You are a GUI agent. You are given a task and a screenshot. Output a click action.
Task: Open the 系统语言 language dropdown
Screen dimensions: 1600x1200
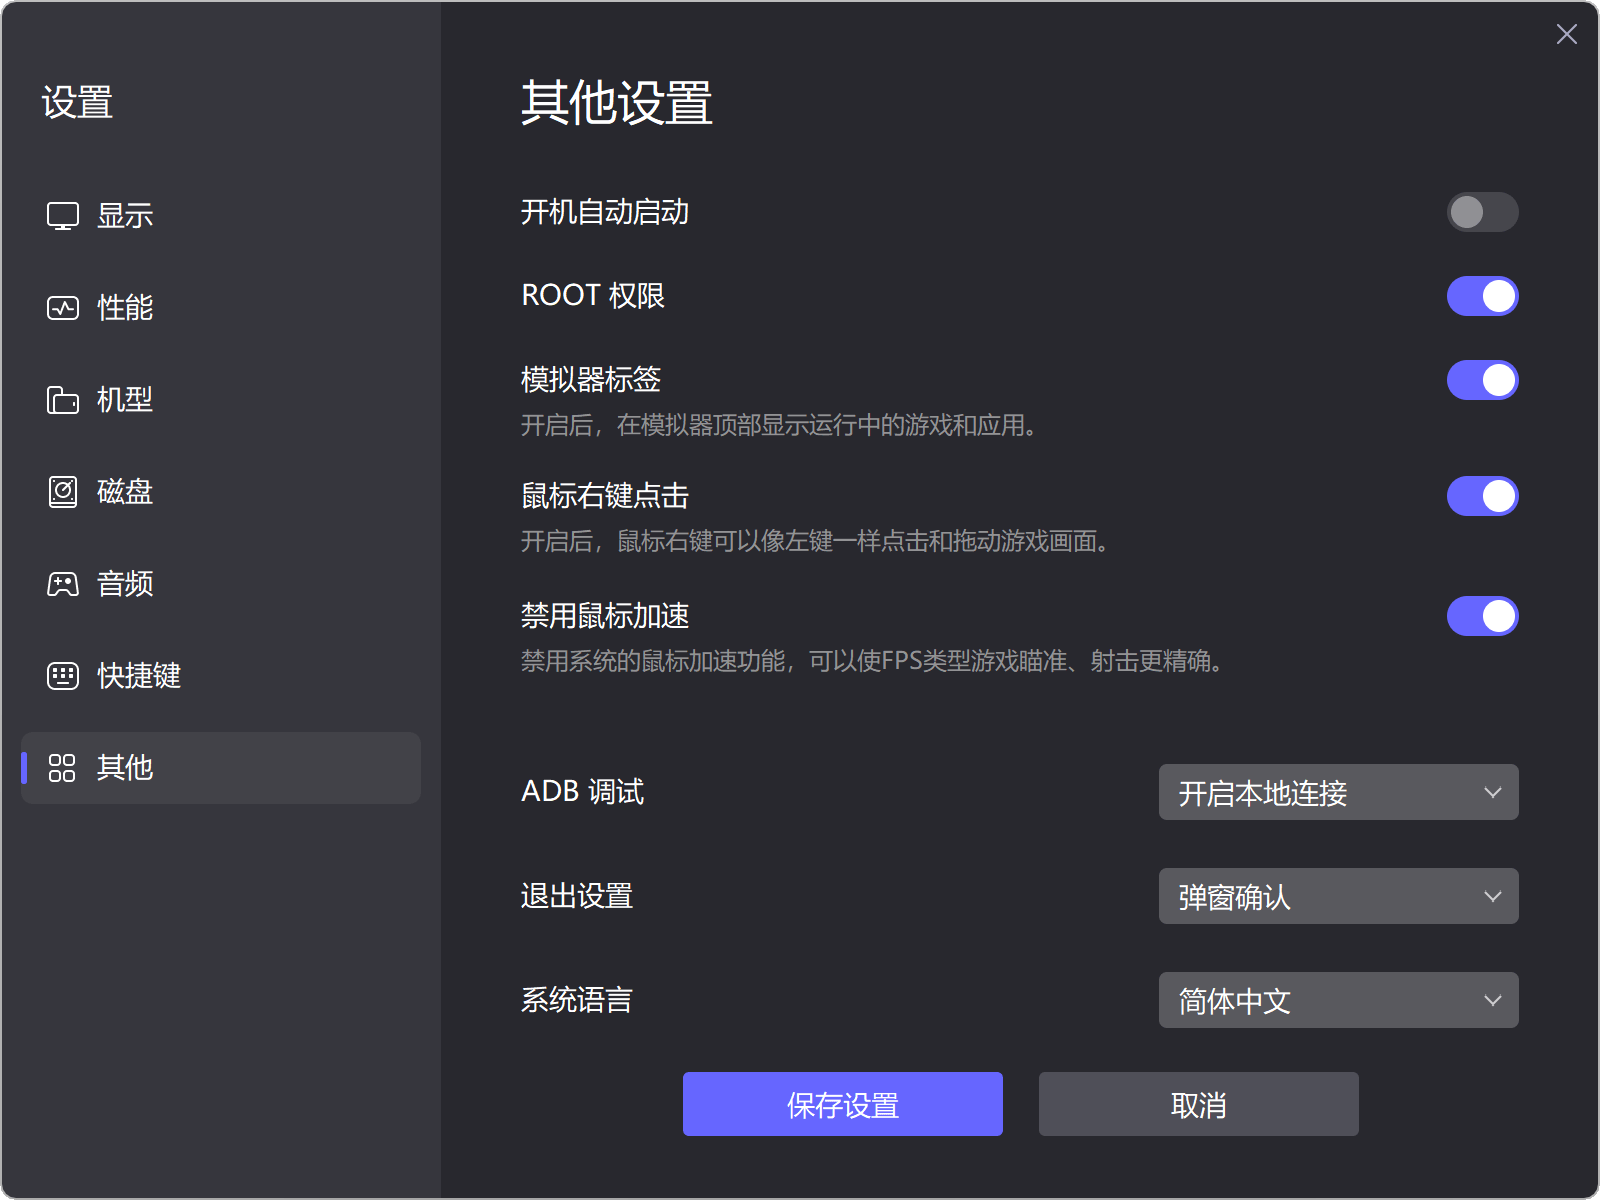1338,1000
